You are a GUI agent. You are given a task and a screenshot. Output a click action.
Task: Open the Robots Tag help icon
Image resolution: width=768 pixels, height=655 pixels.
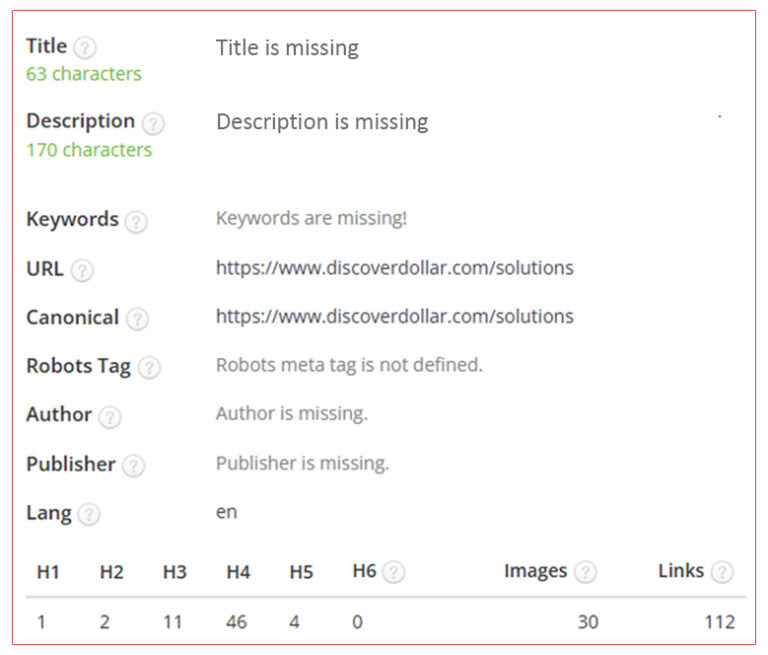coord(149,367)
